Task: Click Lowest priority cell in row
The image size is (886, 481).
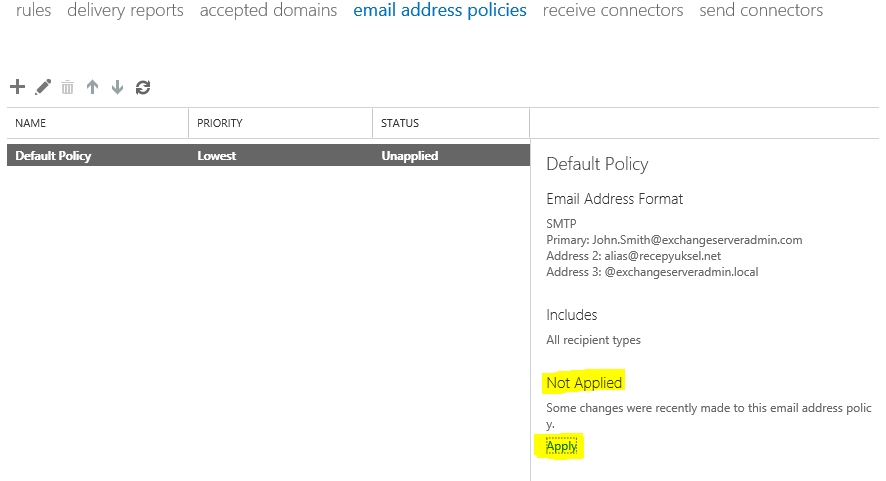Action: pos(216,156)
